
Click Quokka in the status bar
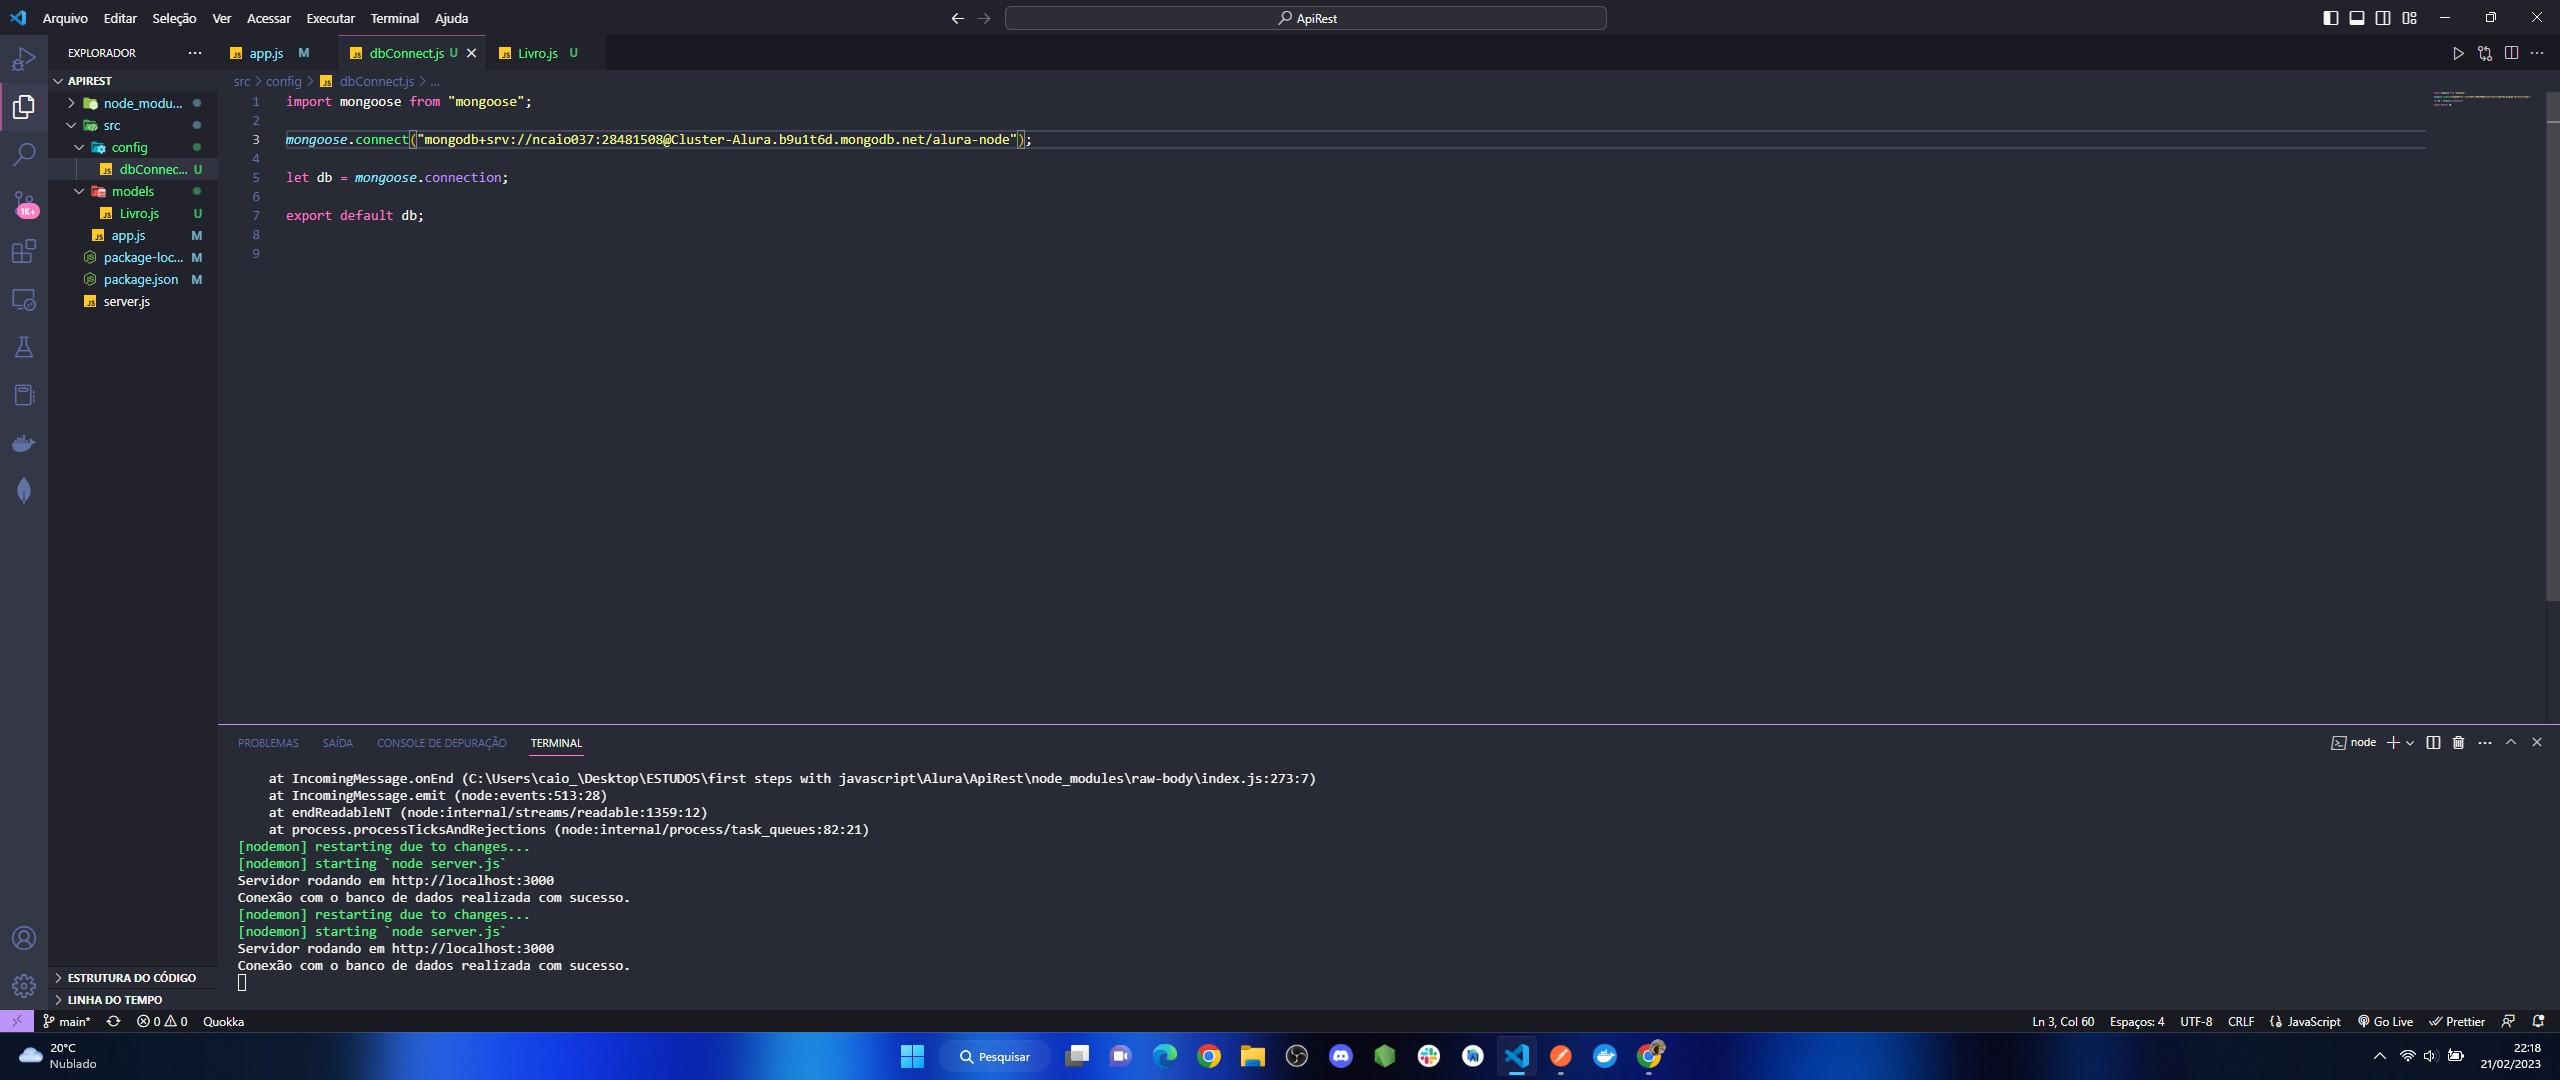223,1021
